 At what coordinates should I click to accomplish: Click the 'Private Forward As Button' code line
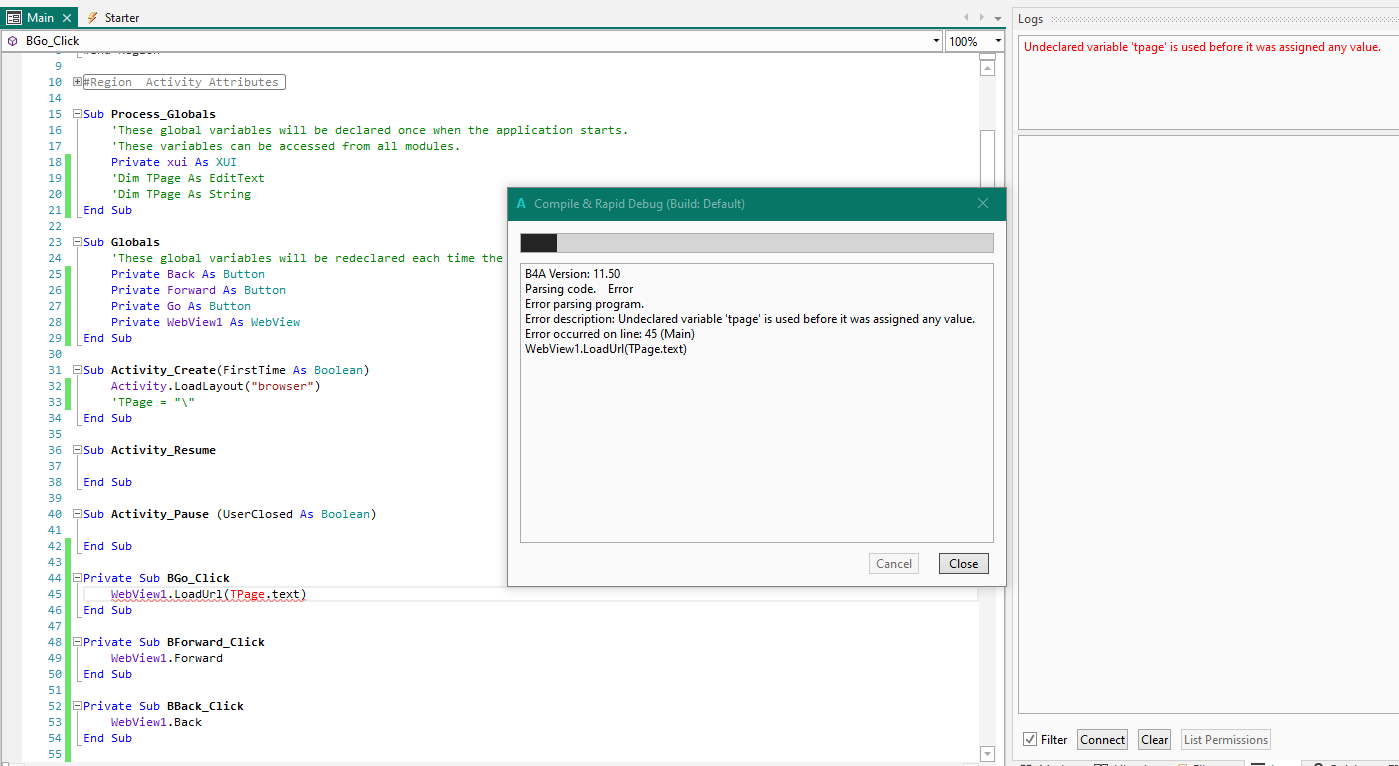coord(198,290)
